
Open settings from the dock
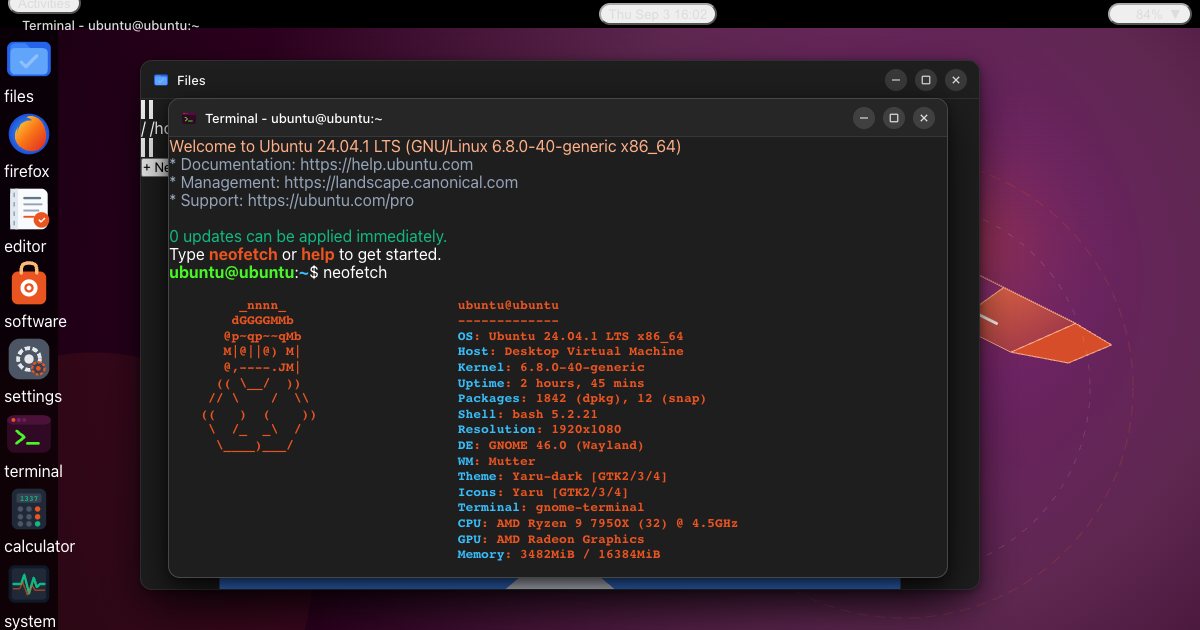(x=29, y=359)
